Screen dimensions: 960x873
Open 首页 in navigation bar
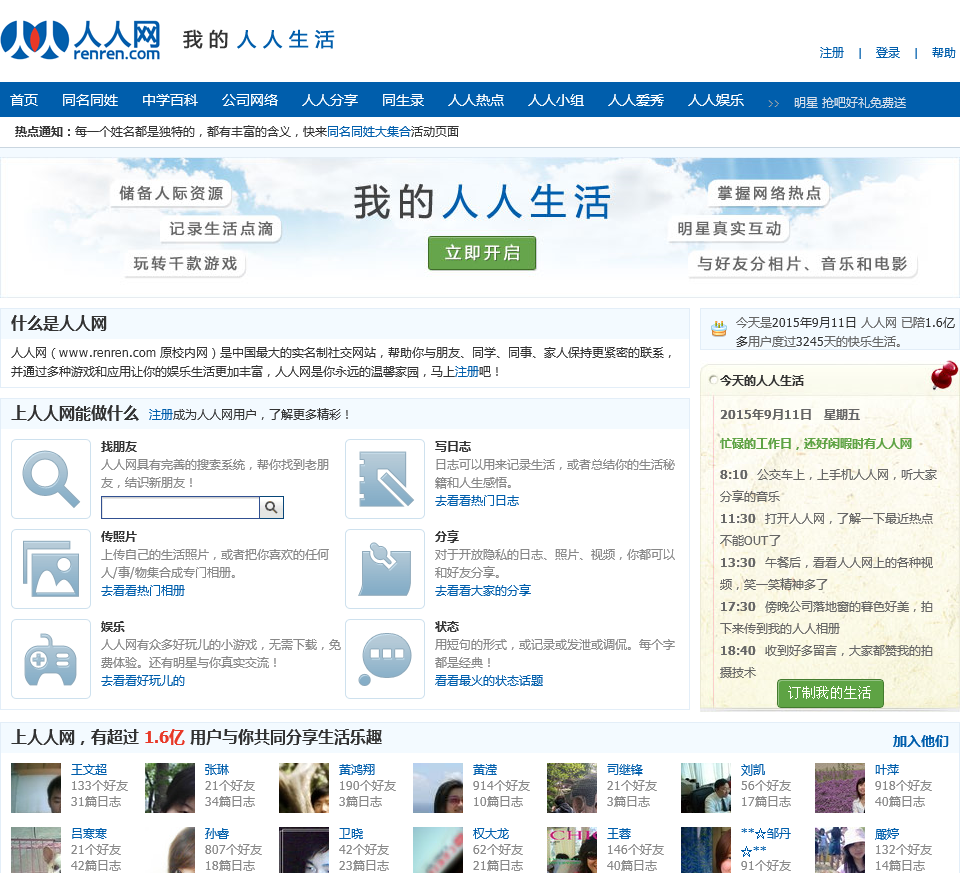click(x=24, y=100)
